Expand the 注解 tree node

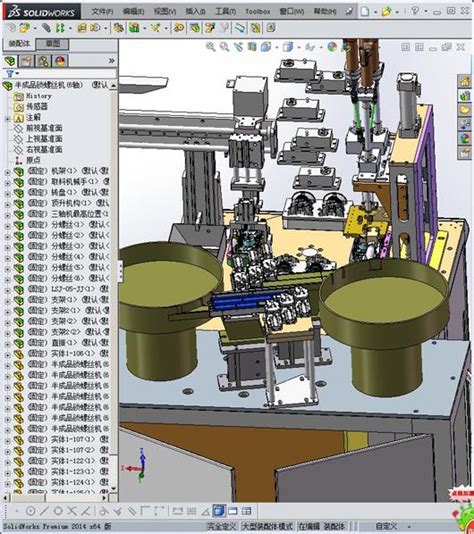coord(7,119)
